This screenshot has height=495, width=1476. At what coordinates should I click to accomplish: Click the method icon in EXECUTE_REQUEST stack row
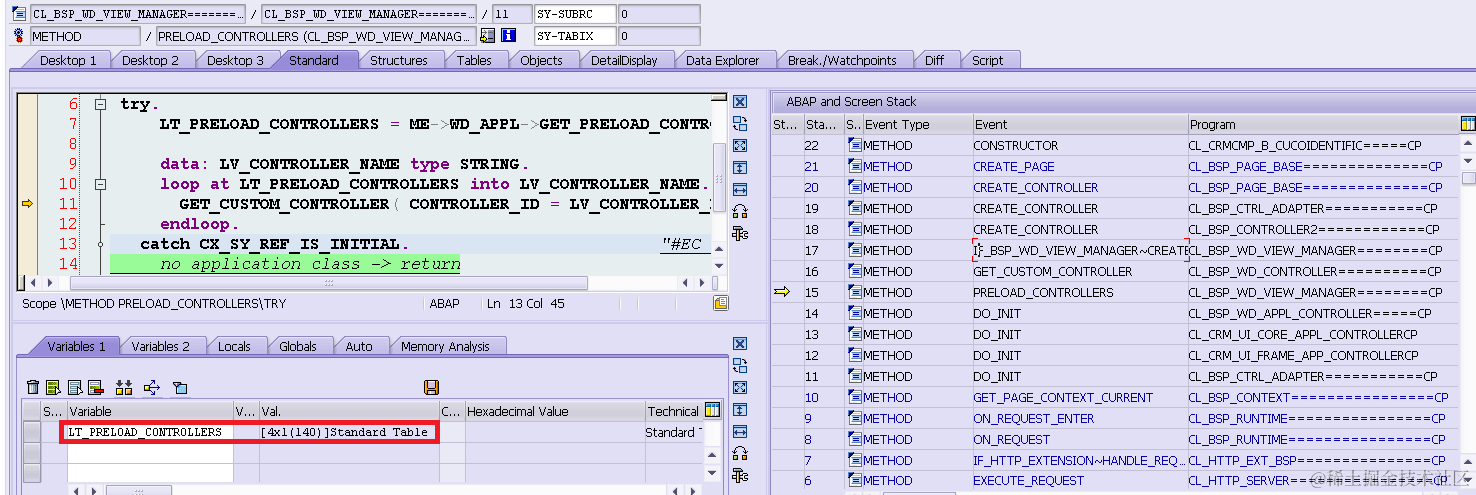point(855,481)
